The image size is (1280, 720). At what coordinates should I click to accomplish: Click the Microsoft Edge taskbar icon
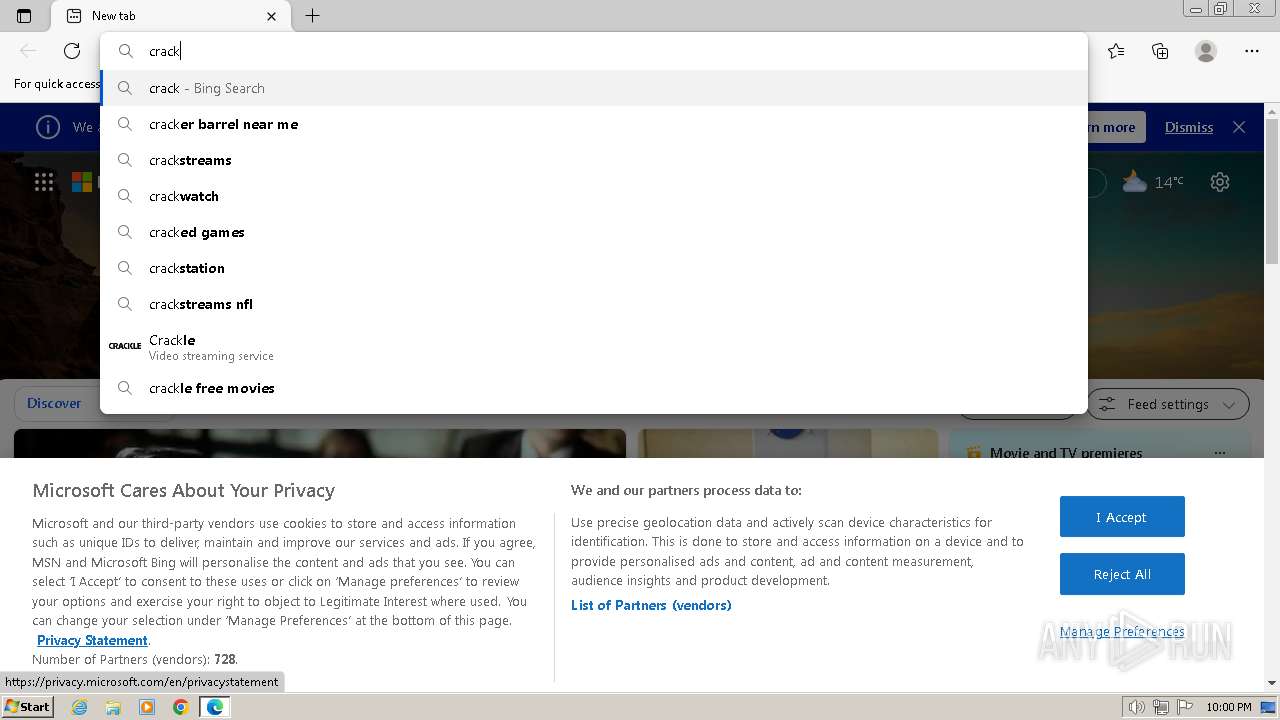(x=214, y=707)
